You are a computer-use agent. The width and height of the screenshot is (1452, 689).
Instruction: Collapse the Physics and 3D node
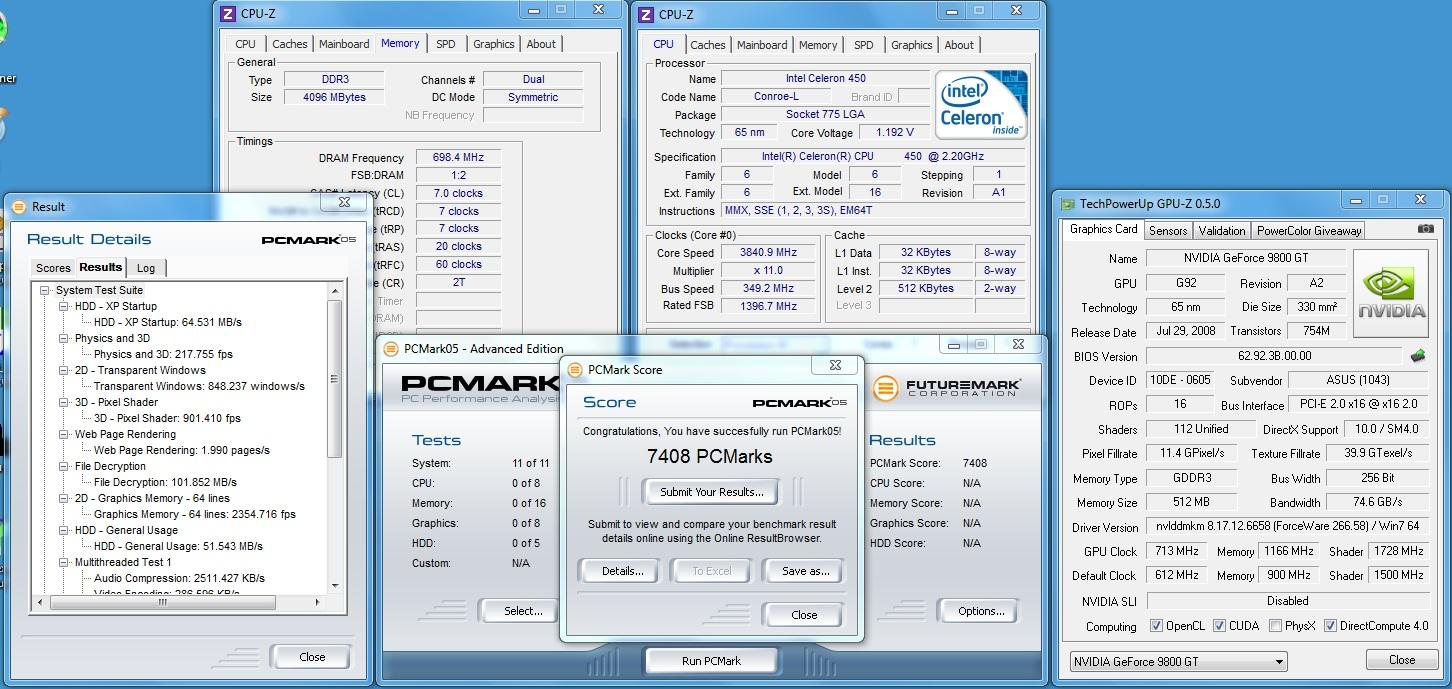(x=64, y=338)
